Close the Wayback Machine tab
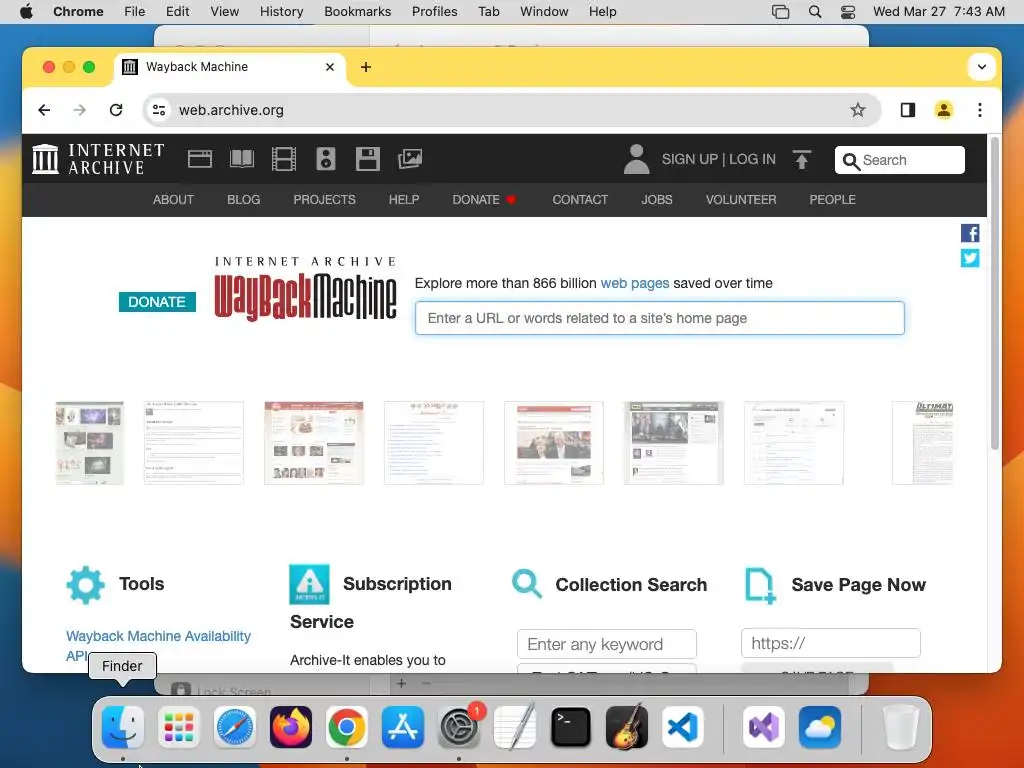The image size is (1024, 768). [x=330, y=67]
